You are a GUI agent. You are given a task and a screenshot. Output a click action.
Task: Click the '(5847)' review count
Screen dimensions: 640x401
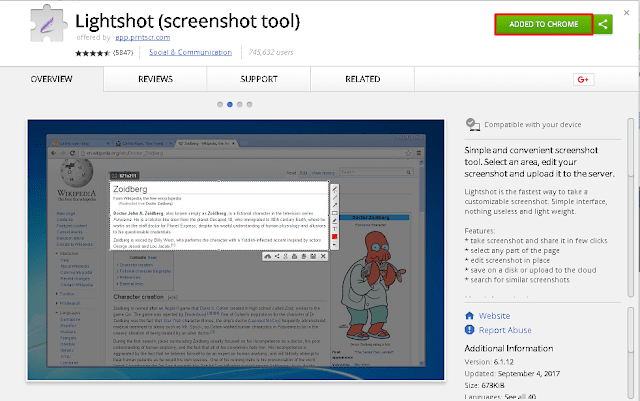(x=123, y=53)
